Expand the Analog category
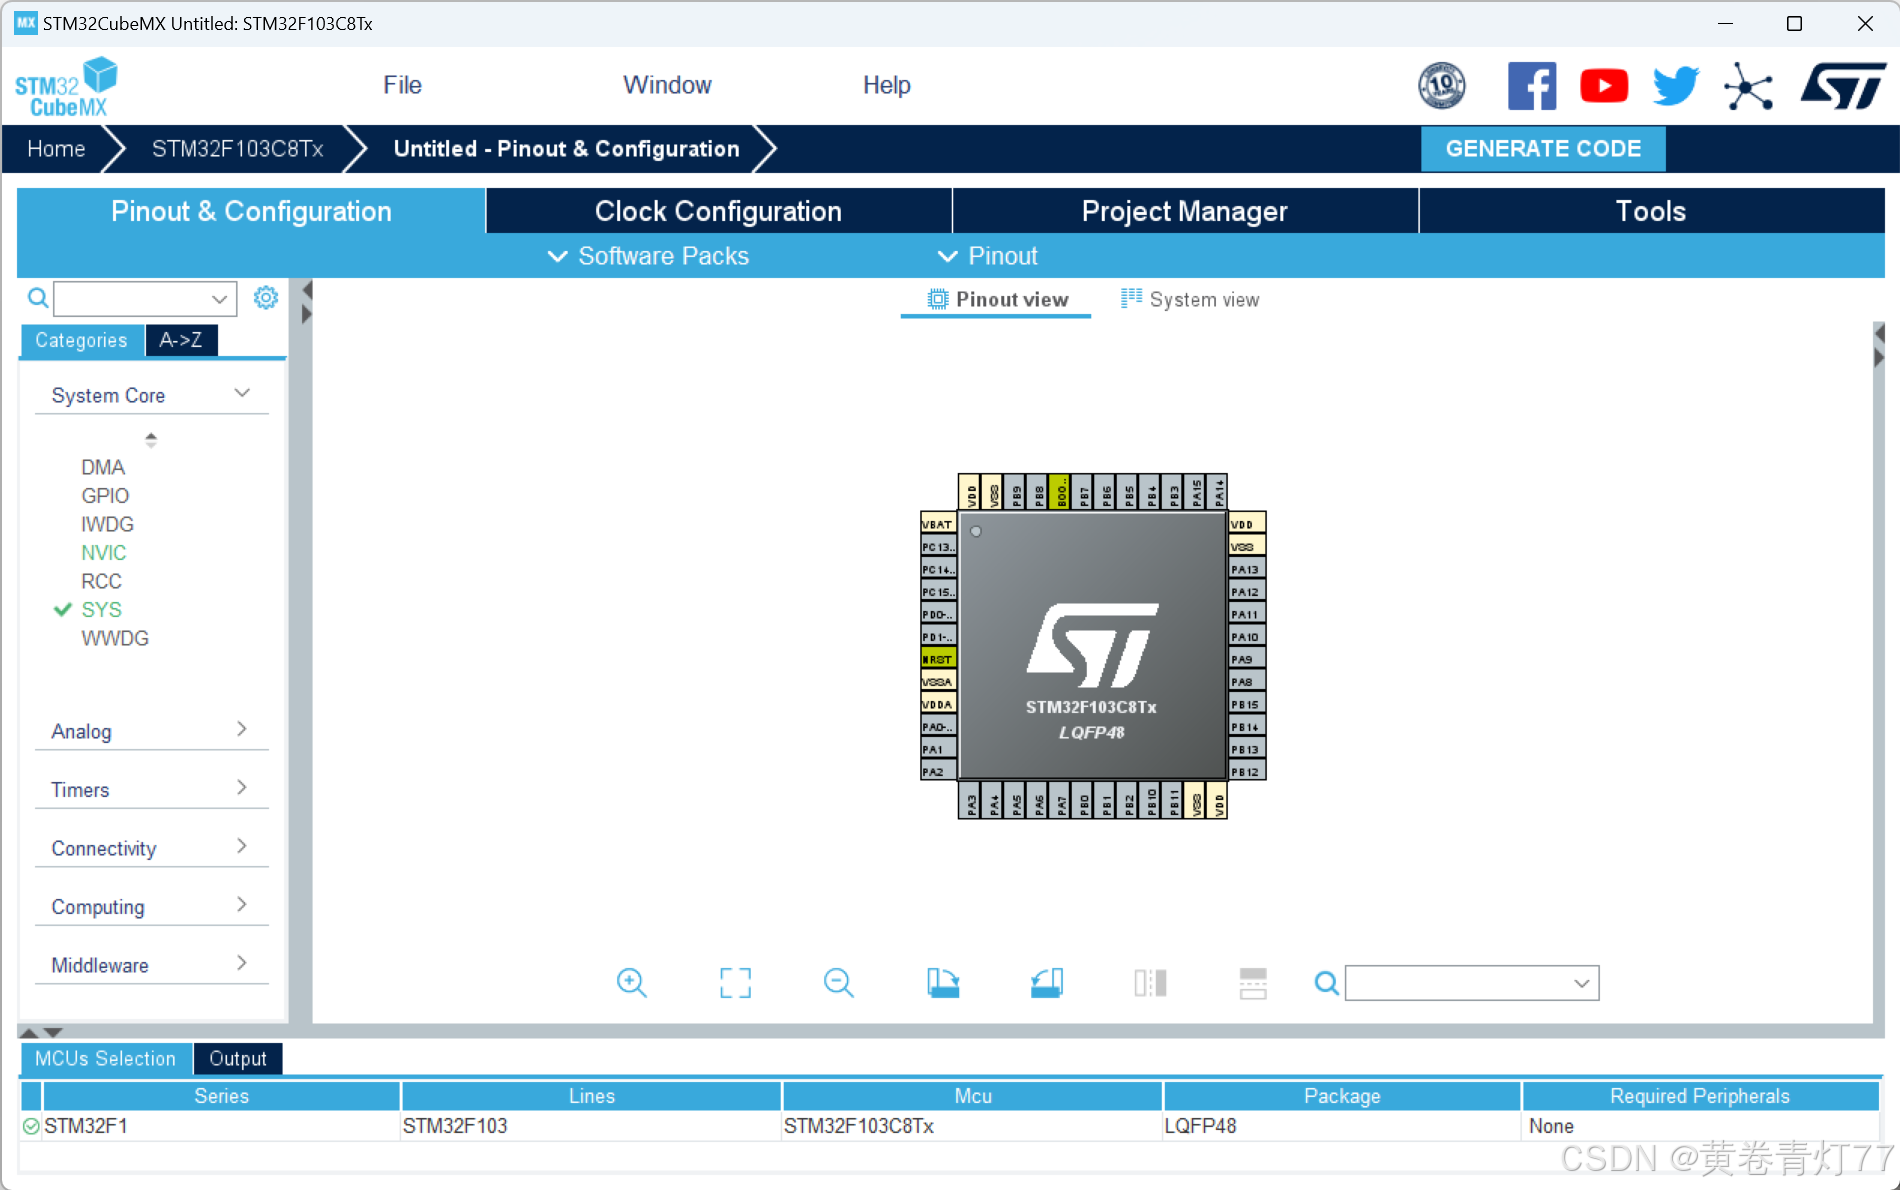This screenshot has width=1900, height=1190. tap(152, 731)
